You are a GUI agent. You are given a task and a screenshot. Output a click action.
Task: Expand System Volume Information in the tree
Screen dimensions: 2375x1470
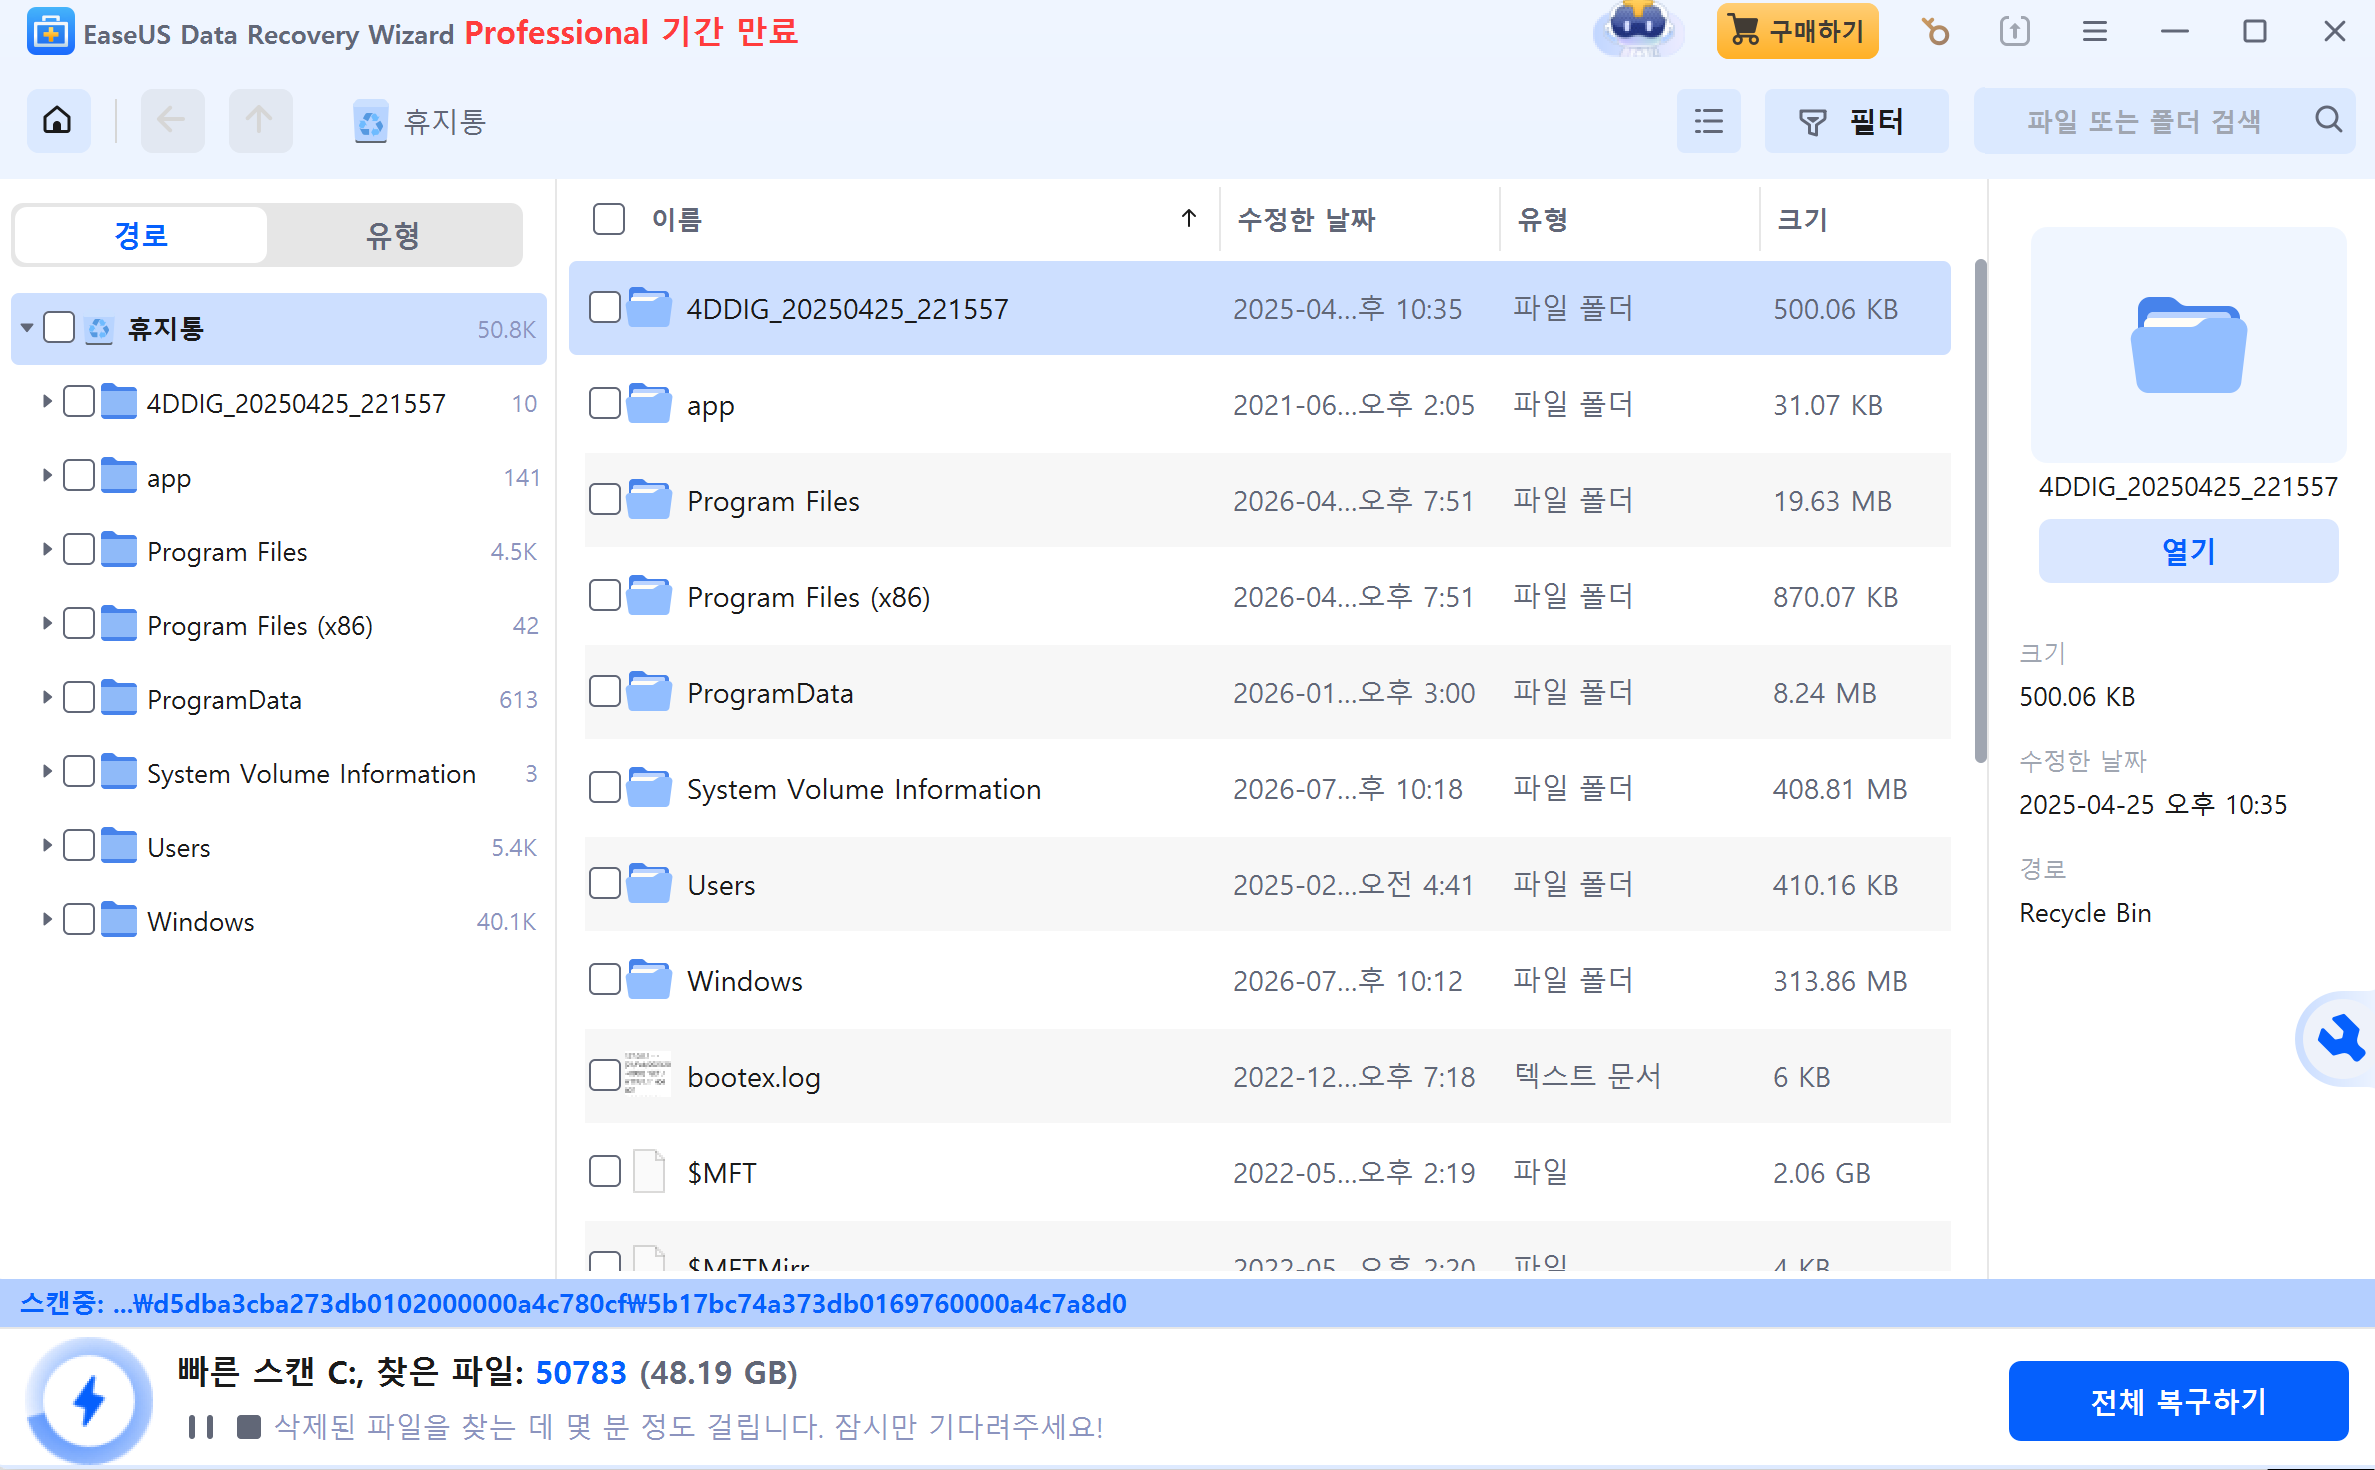46,772
